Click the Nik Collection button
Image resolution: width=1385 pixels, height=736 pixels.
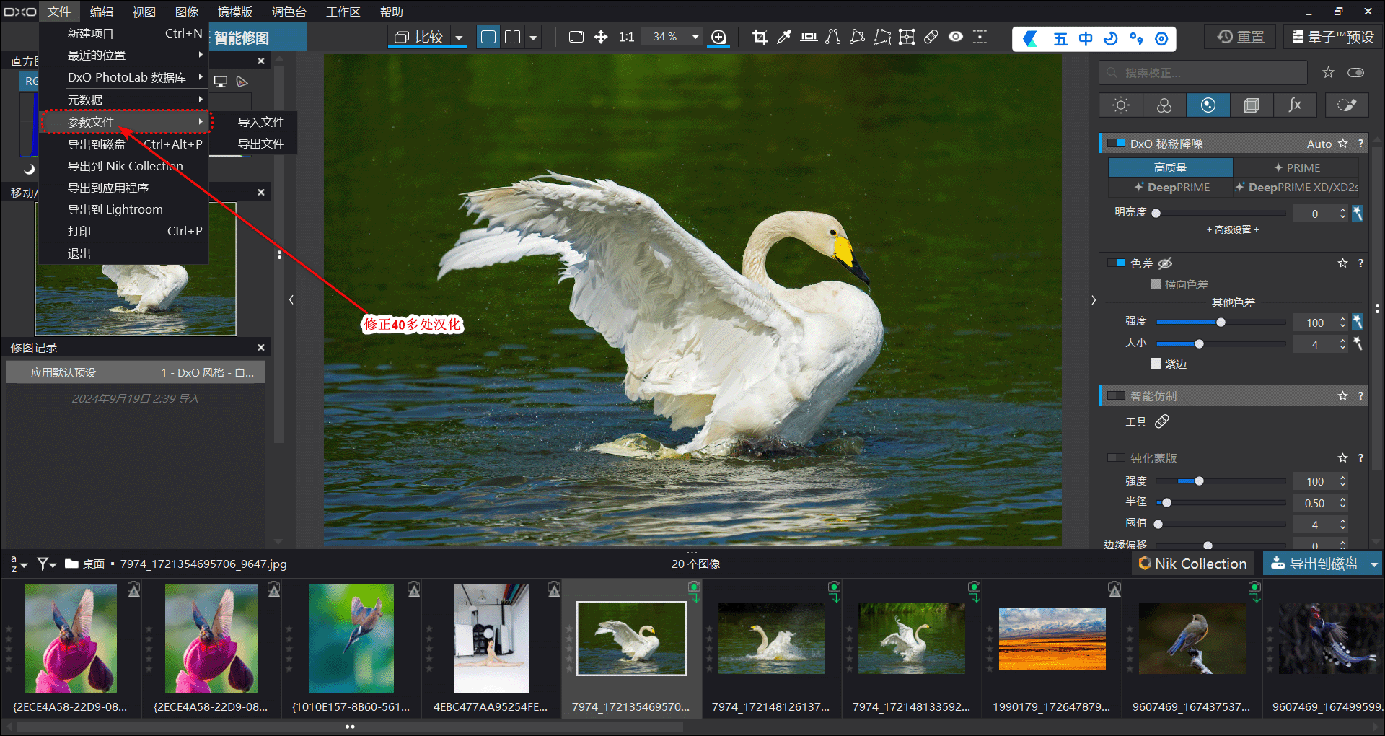[x=1192, y=564]
